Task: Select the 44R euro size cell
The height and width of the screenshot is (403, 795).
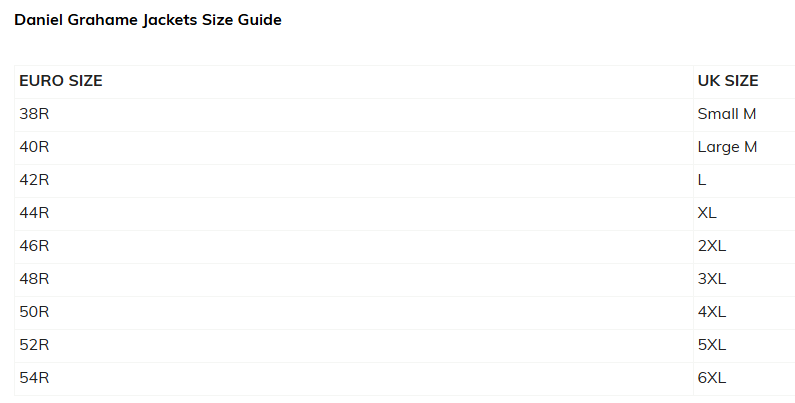Action: [x=34, y=213]
